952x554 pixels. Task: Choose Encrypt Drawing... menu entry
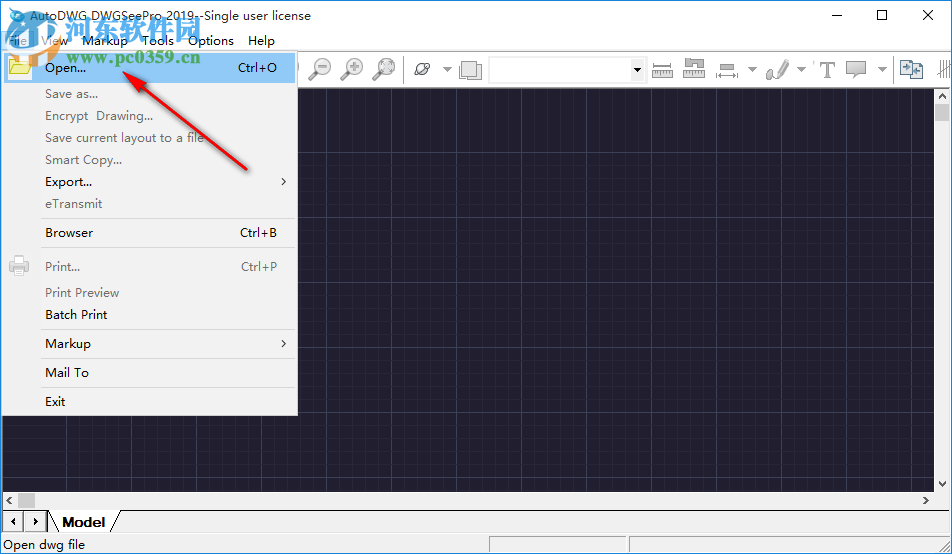(149, 115)
